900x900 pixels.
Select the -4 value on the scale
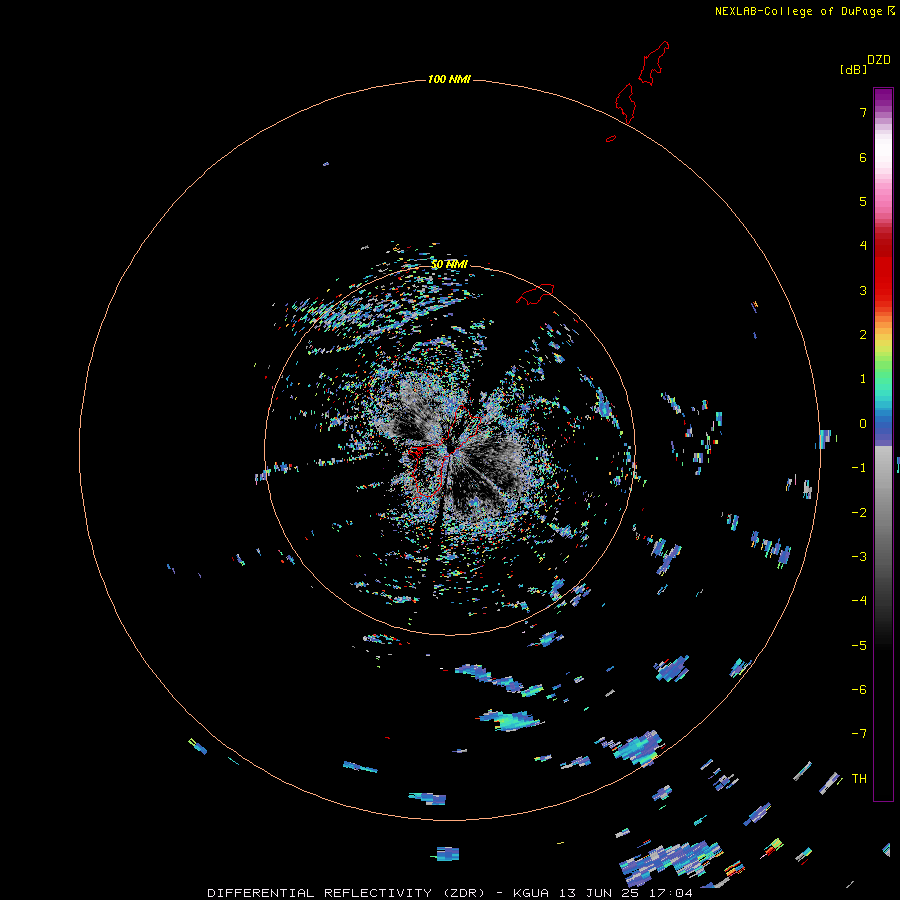point(859,601)
